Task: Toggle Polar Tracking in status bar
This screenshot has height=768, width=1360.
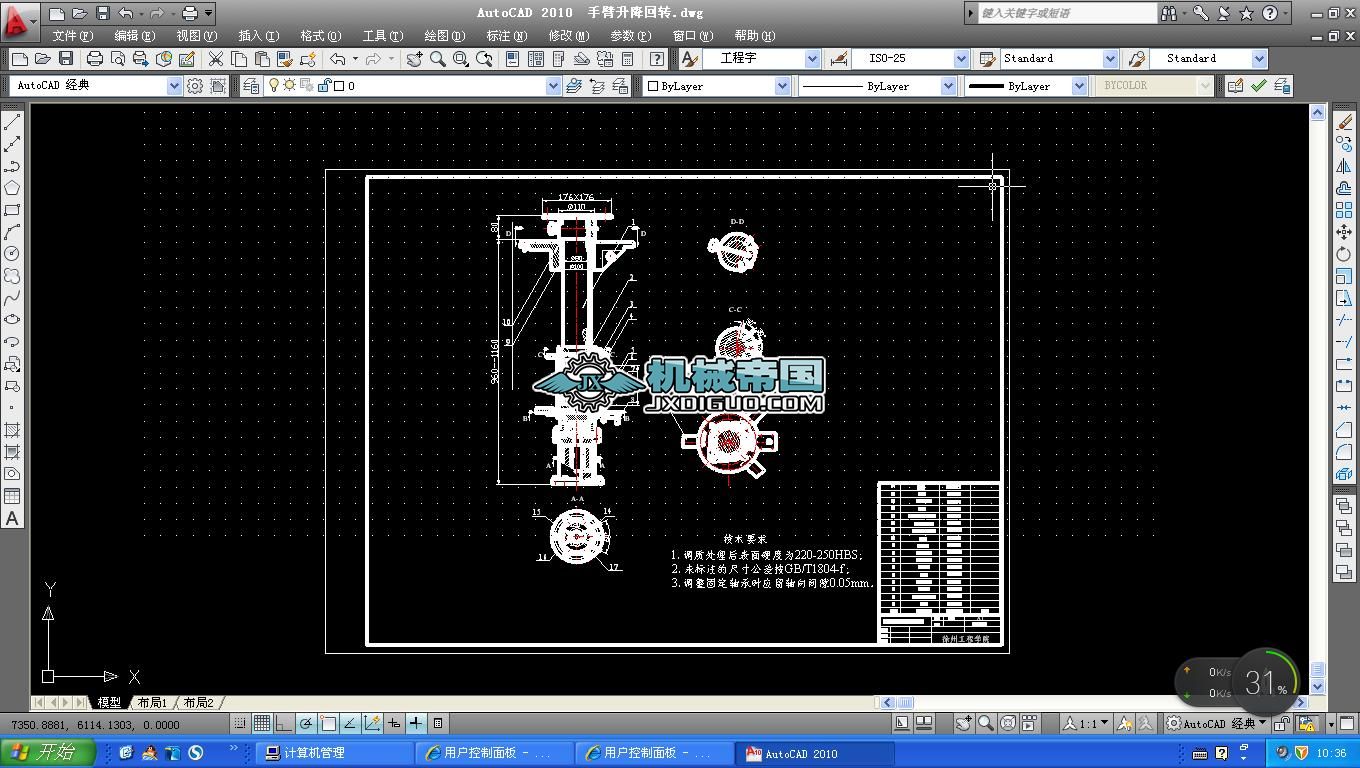Action: pos(306,724)
